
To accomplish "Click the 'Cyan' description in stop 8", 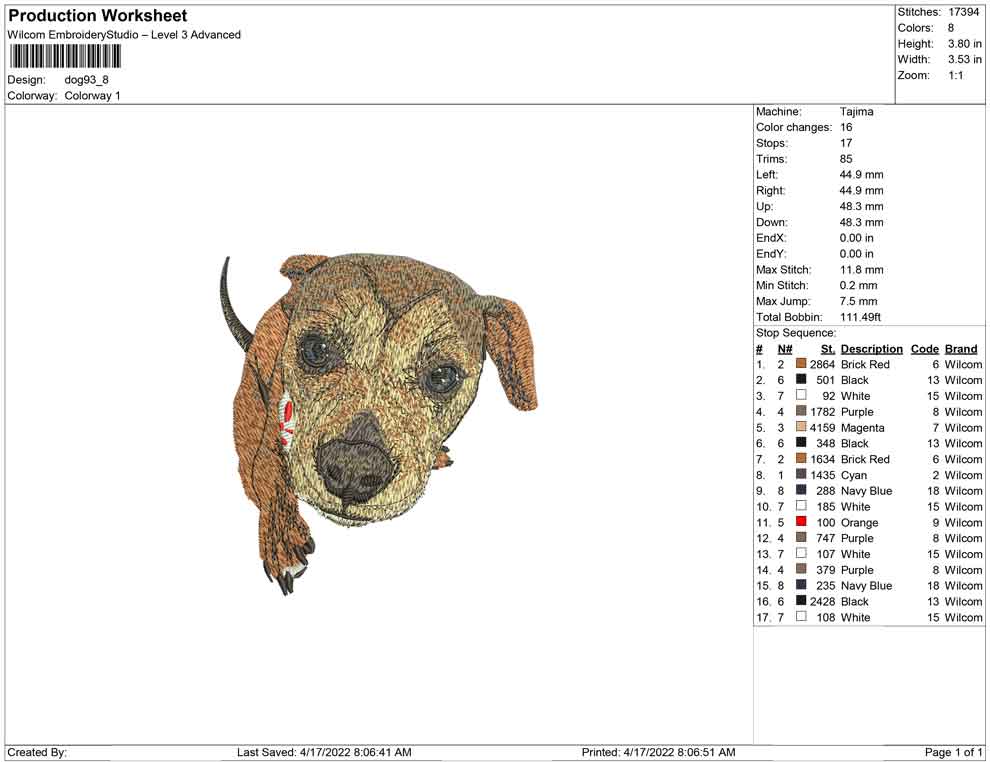I will (x=854, y=475).
